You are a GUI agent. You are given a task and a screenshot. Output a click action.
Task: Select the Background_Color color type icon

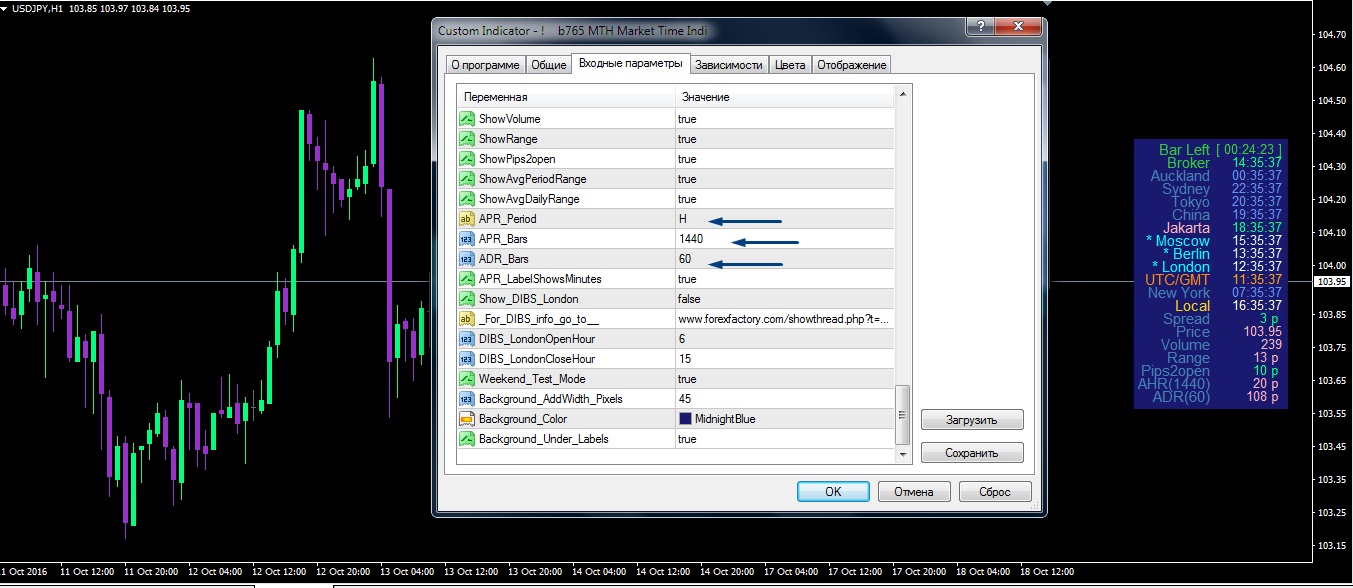467,419
